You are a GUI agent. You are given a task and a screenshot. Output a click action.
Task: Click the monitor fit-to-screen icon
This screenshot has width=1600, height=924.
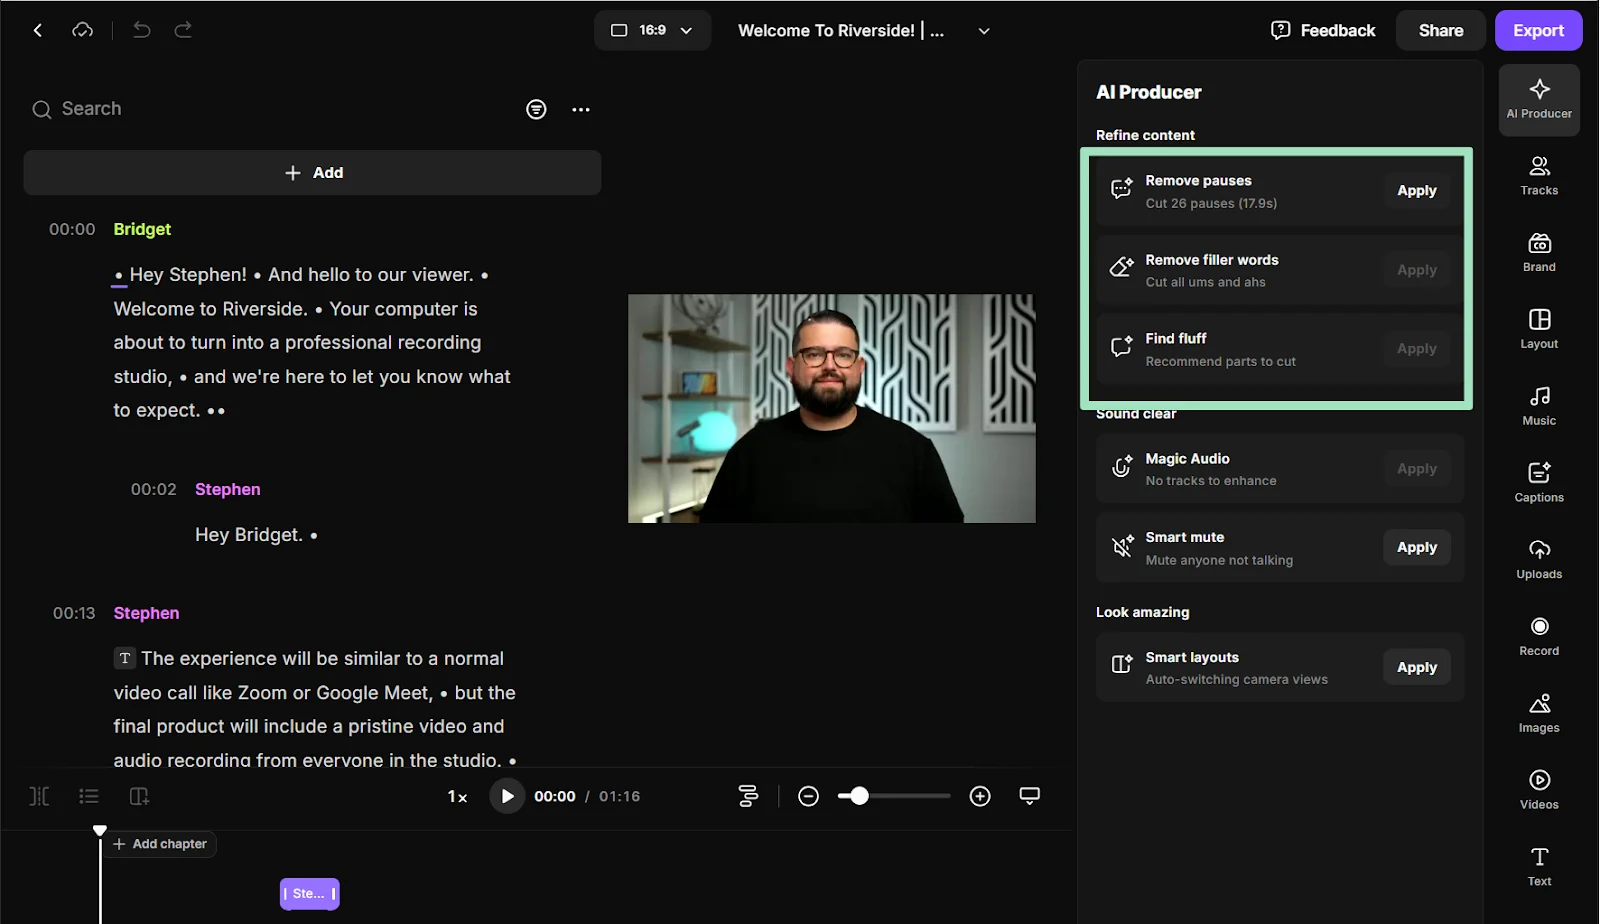tap(1029, 795)
